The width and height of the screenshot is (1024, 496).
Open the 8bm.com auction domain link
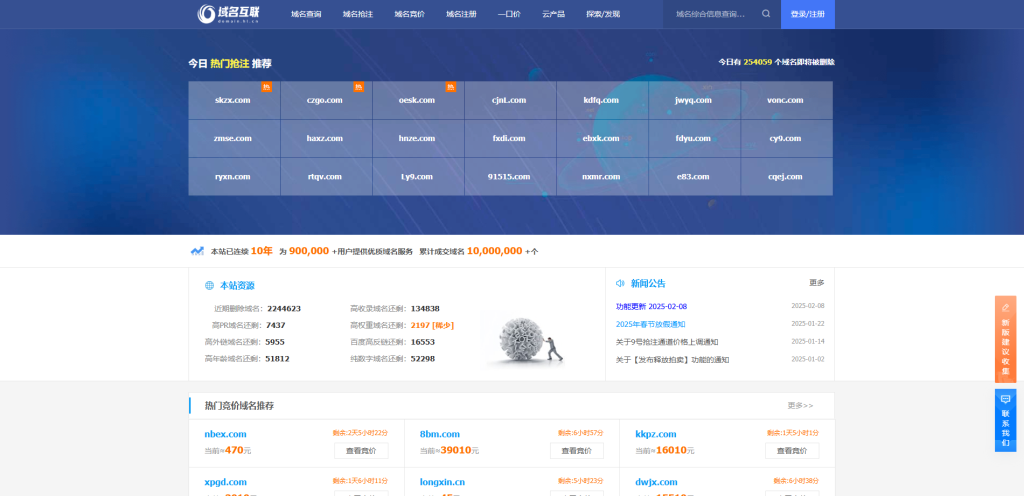point(440,434)
